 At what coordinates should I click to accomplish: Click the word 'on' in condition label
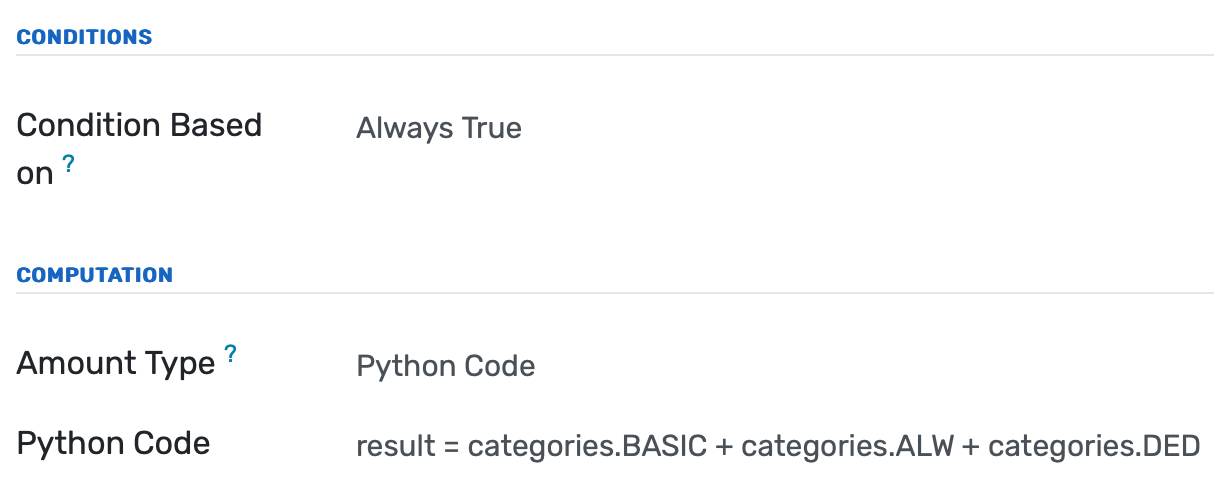(x=35, y=174)
